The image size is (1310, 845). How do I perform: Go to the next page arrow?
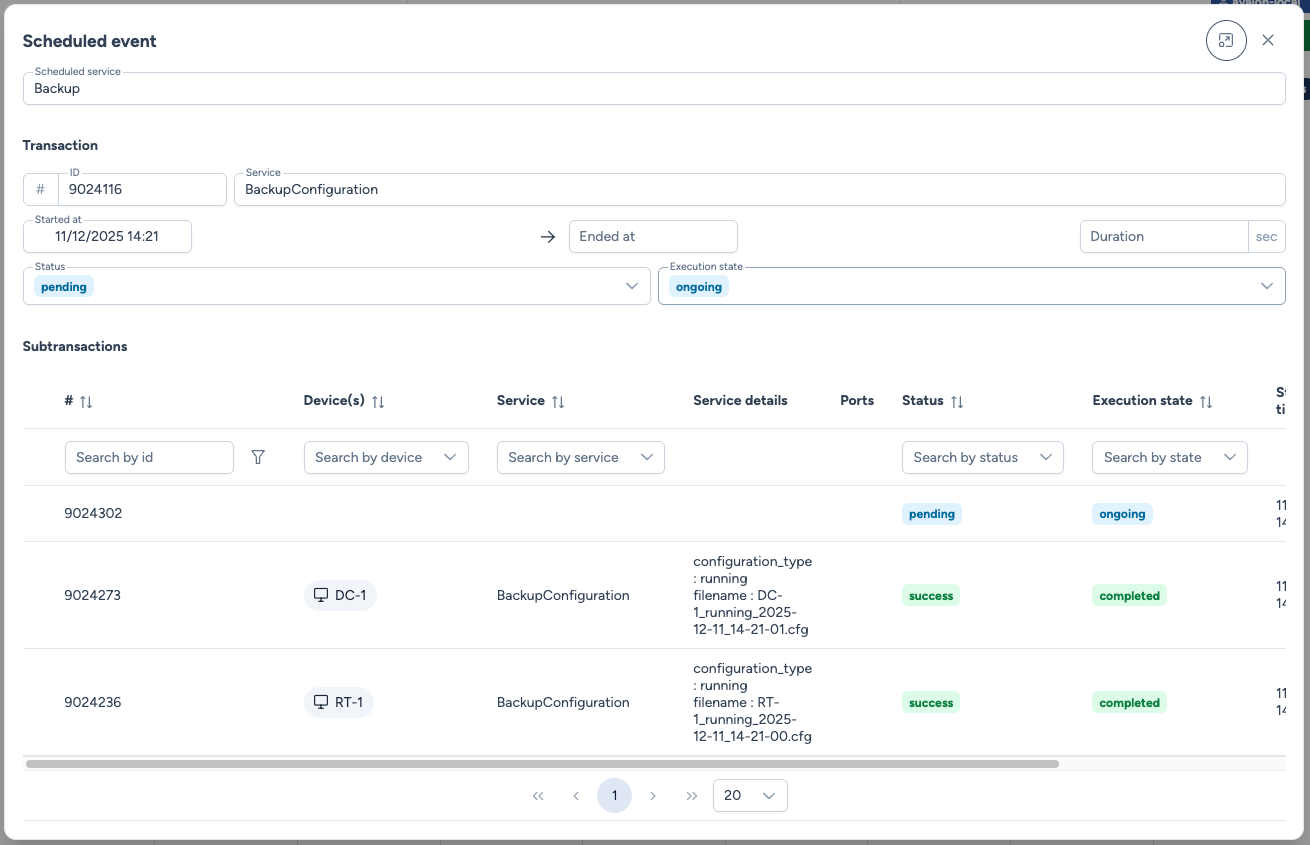coord(653,796)
